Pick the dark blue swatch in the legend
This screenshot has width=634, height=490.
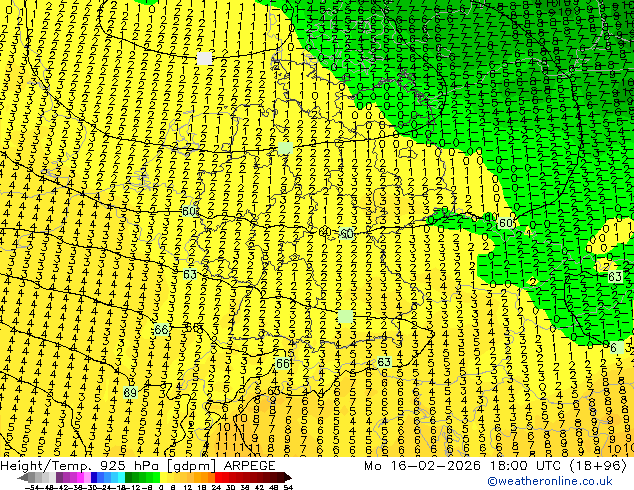(94, 477)
